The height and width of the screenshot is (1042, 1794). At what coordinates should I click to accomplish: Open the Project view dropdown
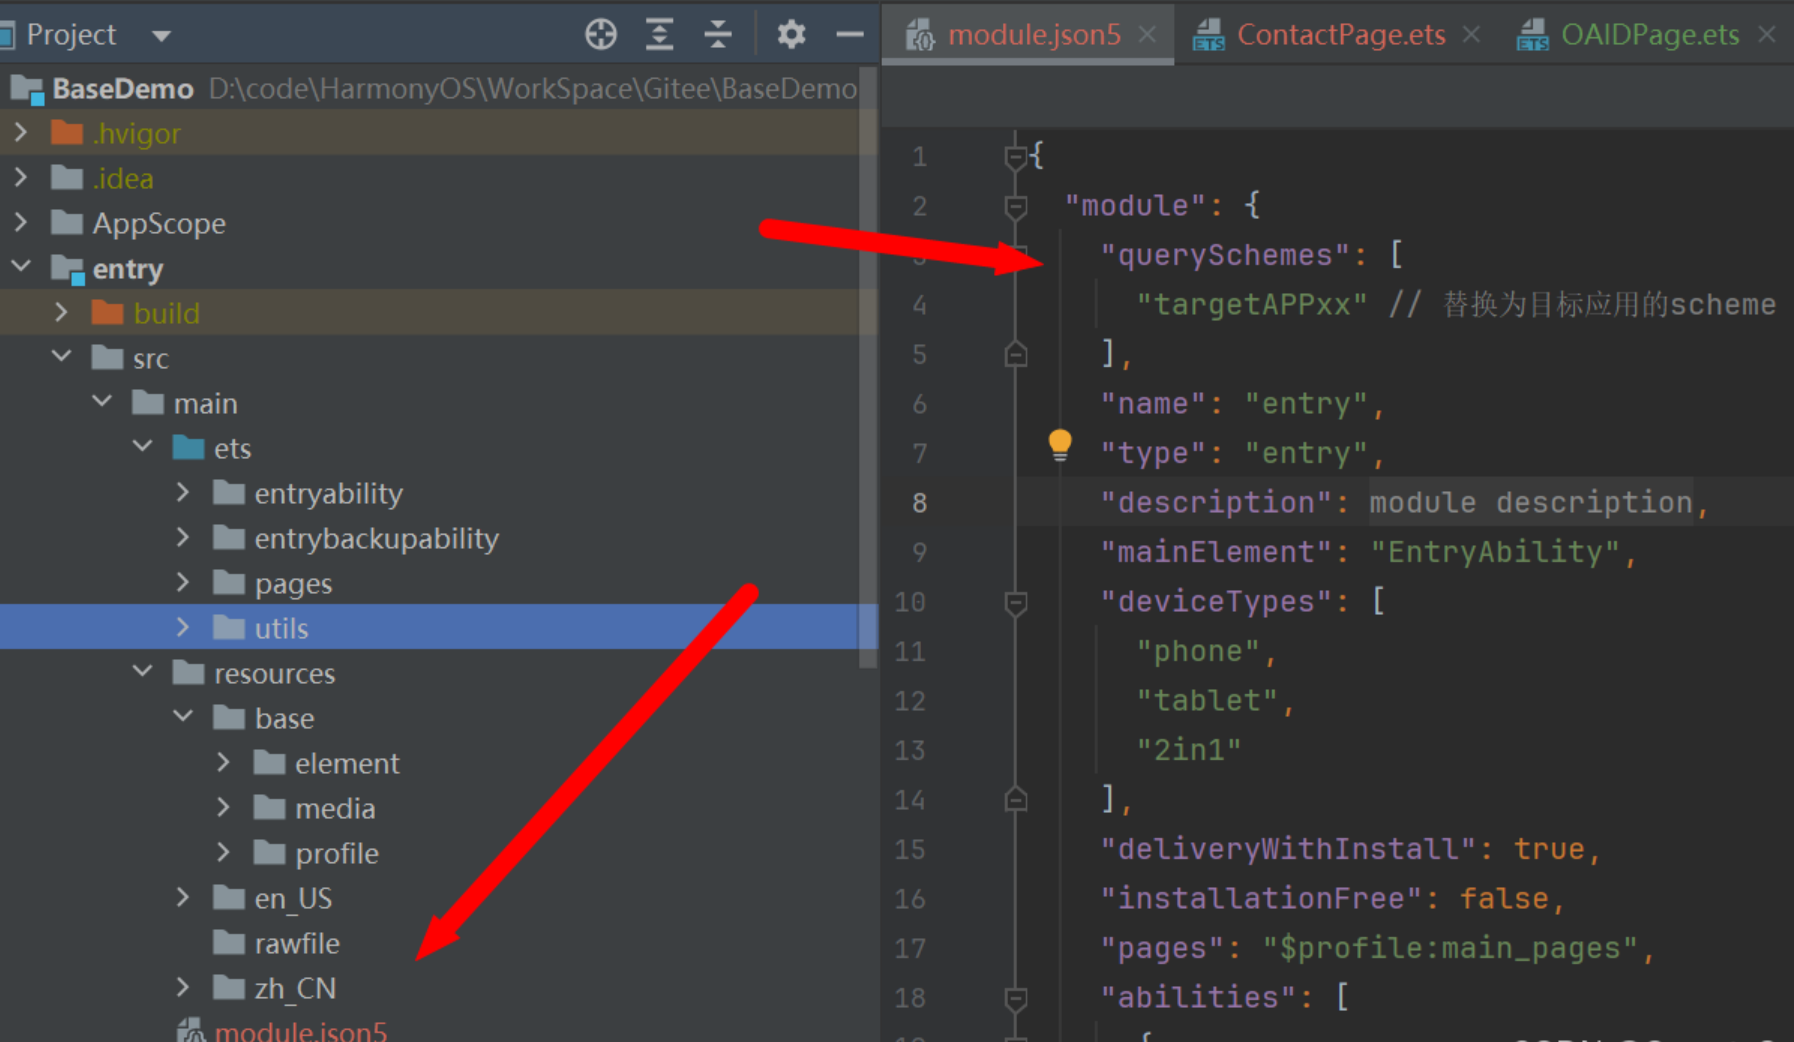coord(161,36)
